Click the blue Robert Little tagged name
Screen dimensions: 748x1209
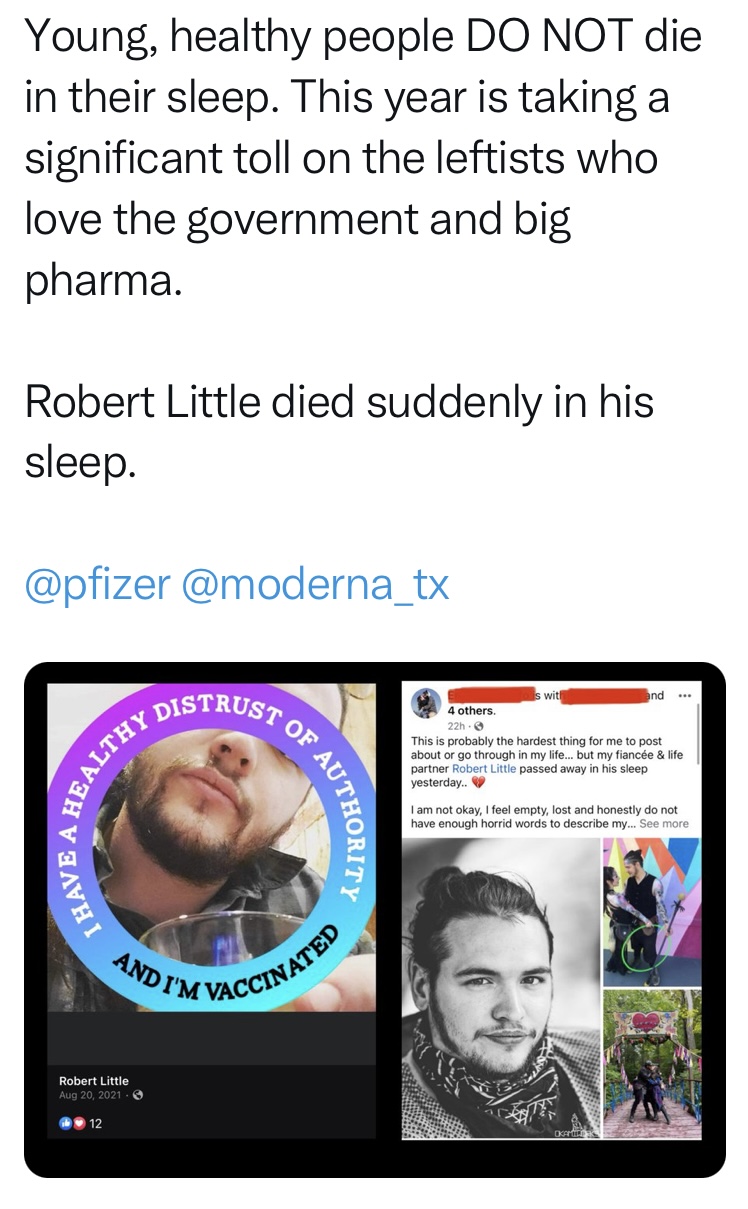click(484, 769)
